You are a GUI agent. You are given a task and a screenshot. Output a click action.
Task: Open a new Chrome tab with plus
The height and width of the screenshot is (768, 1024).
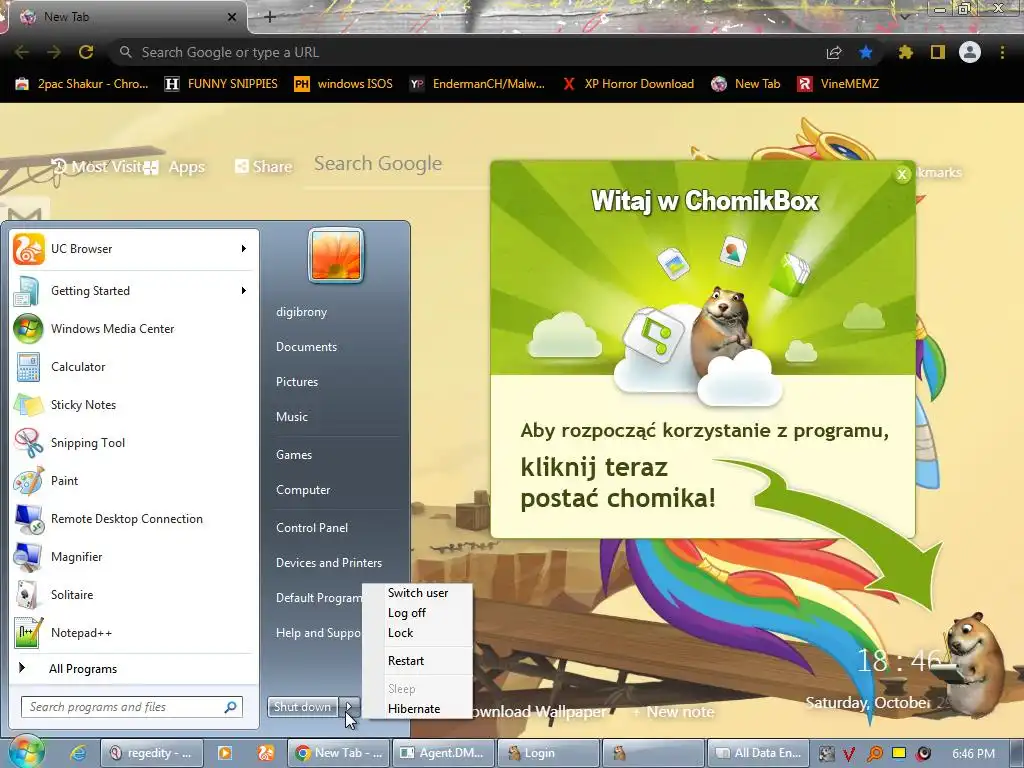[x=270, y=17]
